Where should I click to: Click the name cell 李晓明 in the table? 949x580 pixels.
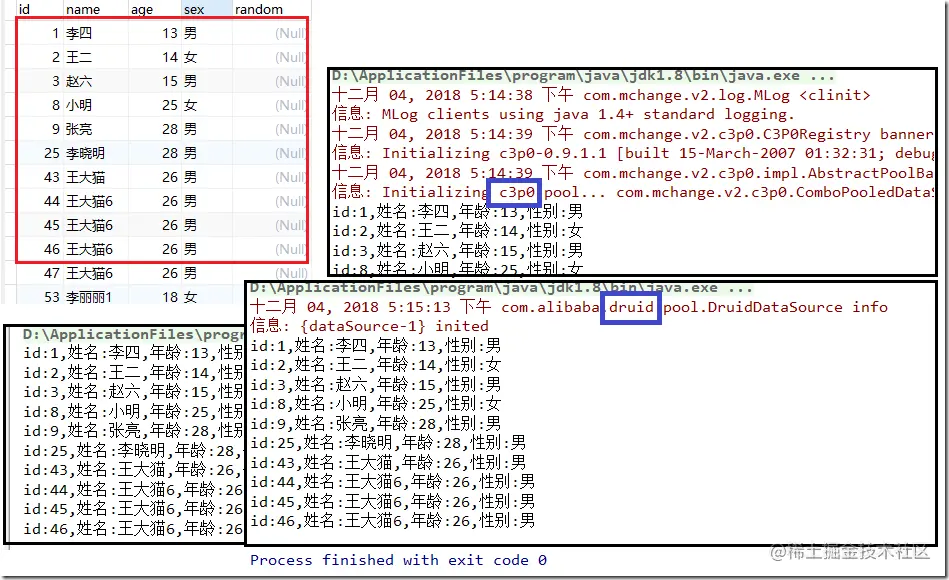pos(85,153)
